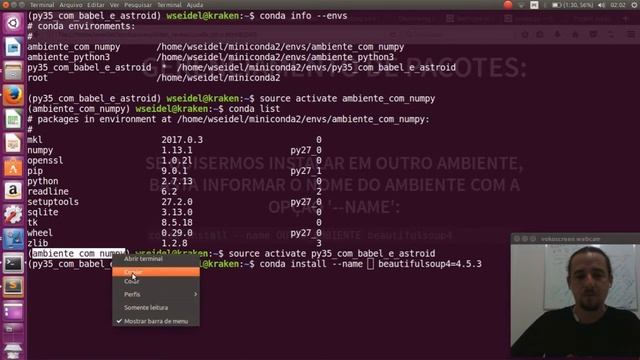This screenshot has width=640, height=360.
Task: Click the numpy package row
Action: pyautogui.click(x=174, y=150)
